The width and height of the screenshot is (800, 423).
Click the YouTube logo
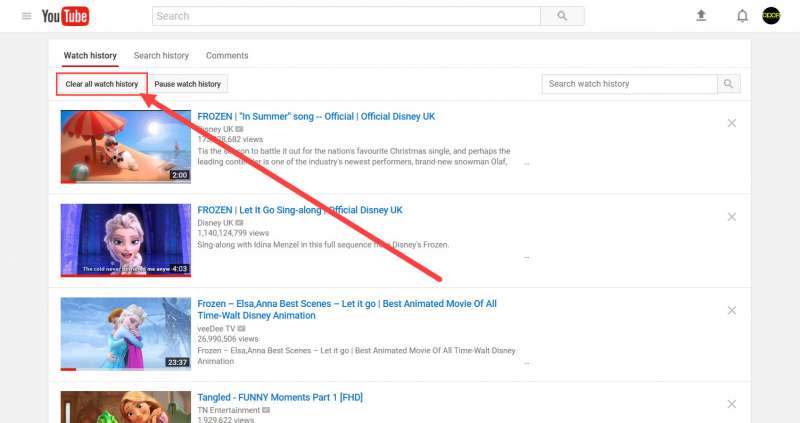[65, 16]
